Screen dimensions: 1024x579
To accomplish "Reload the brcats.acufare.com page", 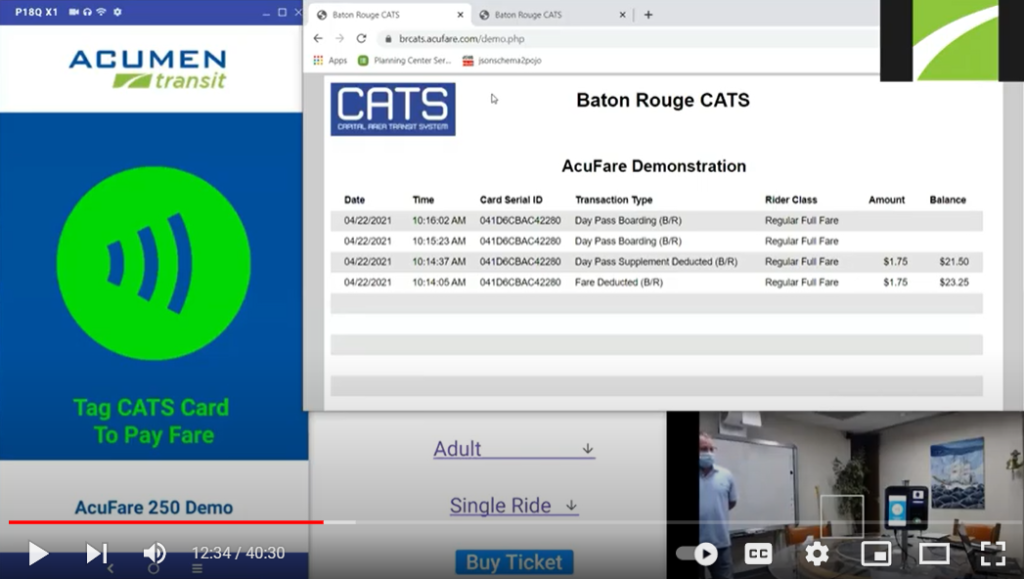I will click(x=361, y=39).
